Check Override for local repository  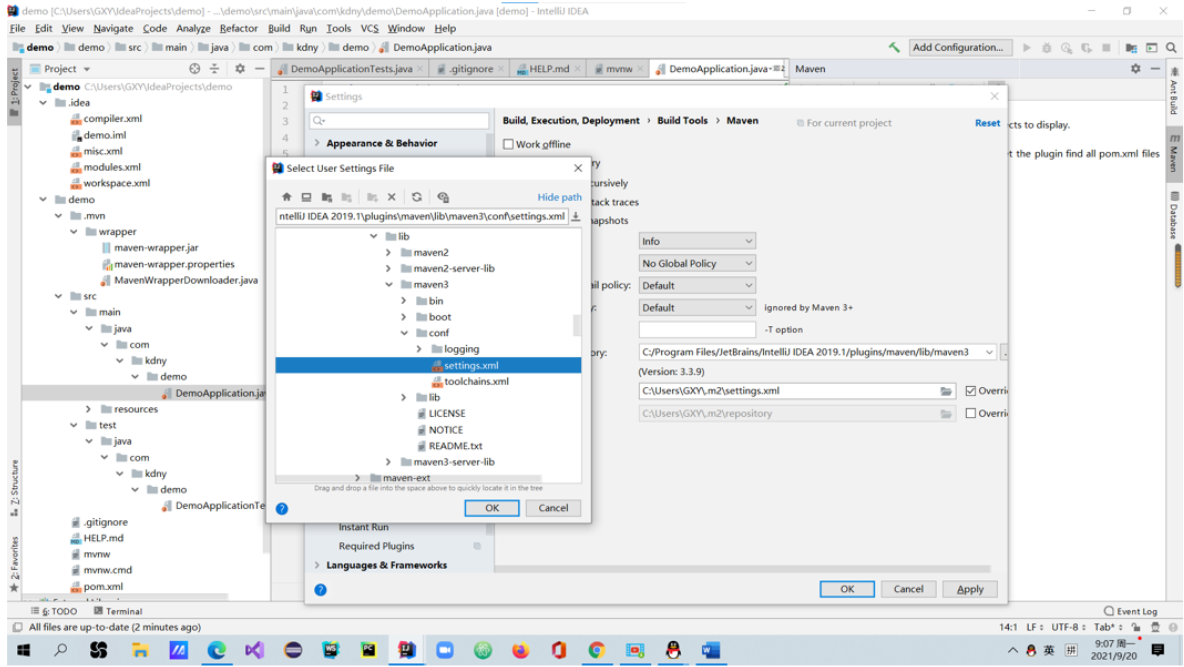(x=970, y=413)
